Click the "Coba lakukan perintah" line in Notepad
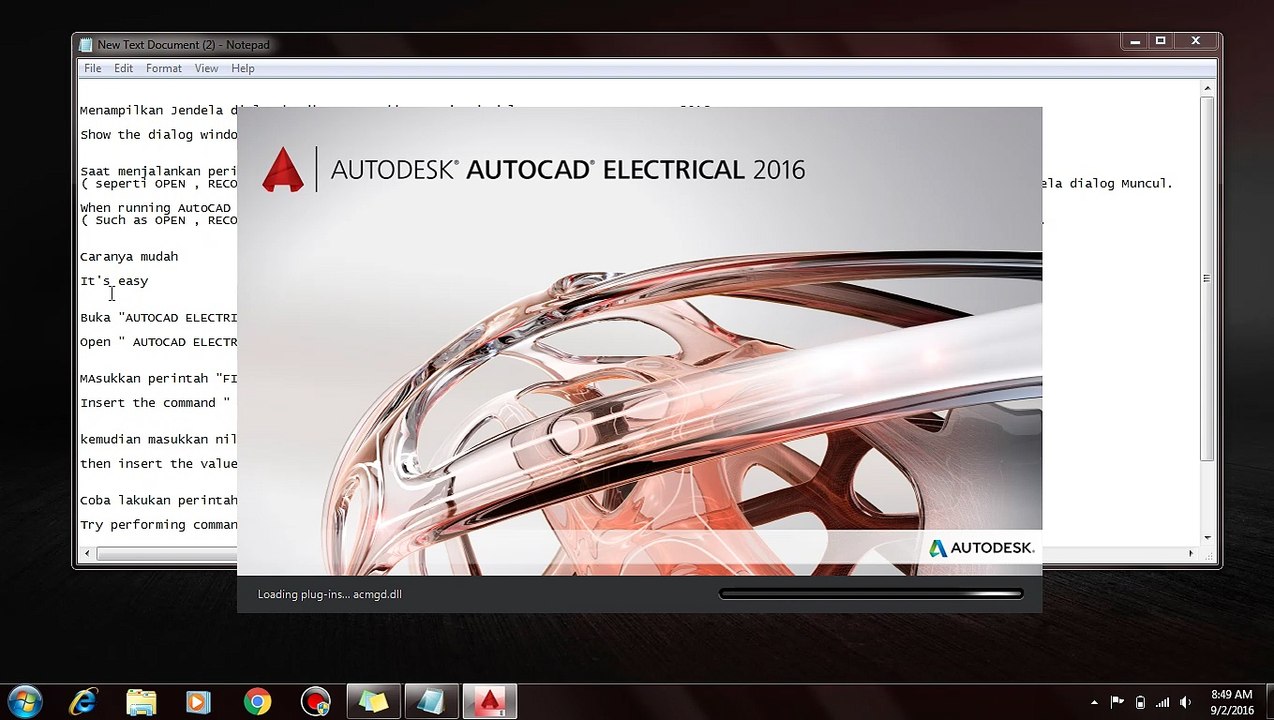Screen dimensions: 1274x720 pyautogui.click(x=158, y=500)
